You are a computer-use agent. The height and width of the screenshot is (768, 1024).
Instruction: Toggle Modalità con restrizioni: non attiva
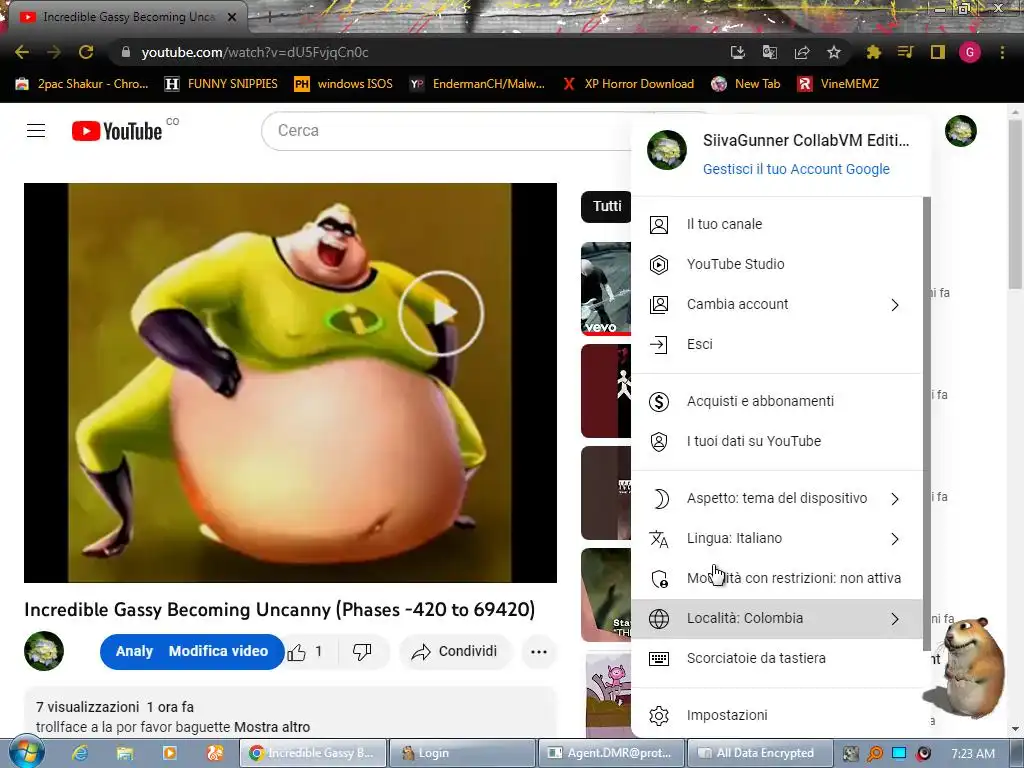[x=777, y=578]
